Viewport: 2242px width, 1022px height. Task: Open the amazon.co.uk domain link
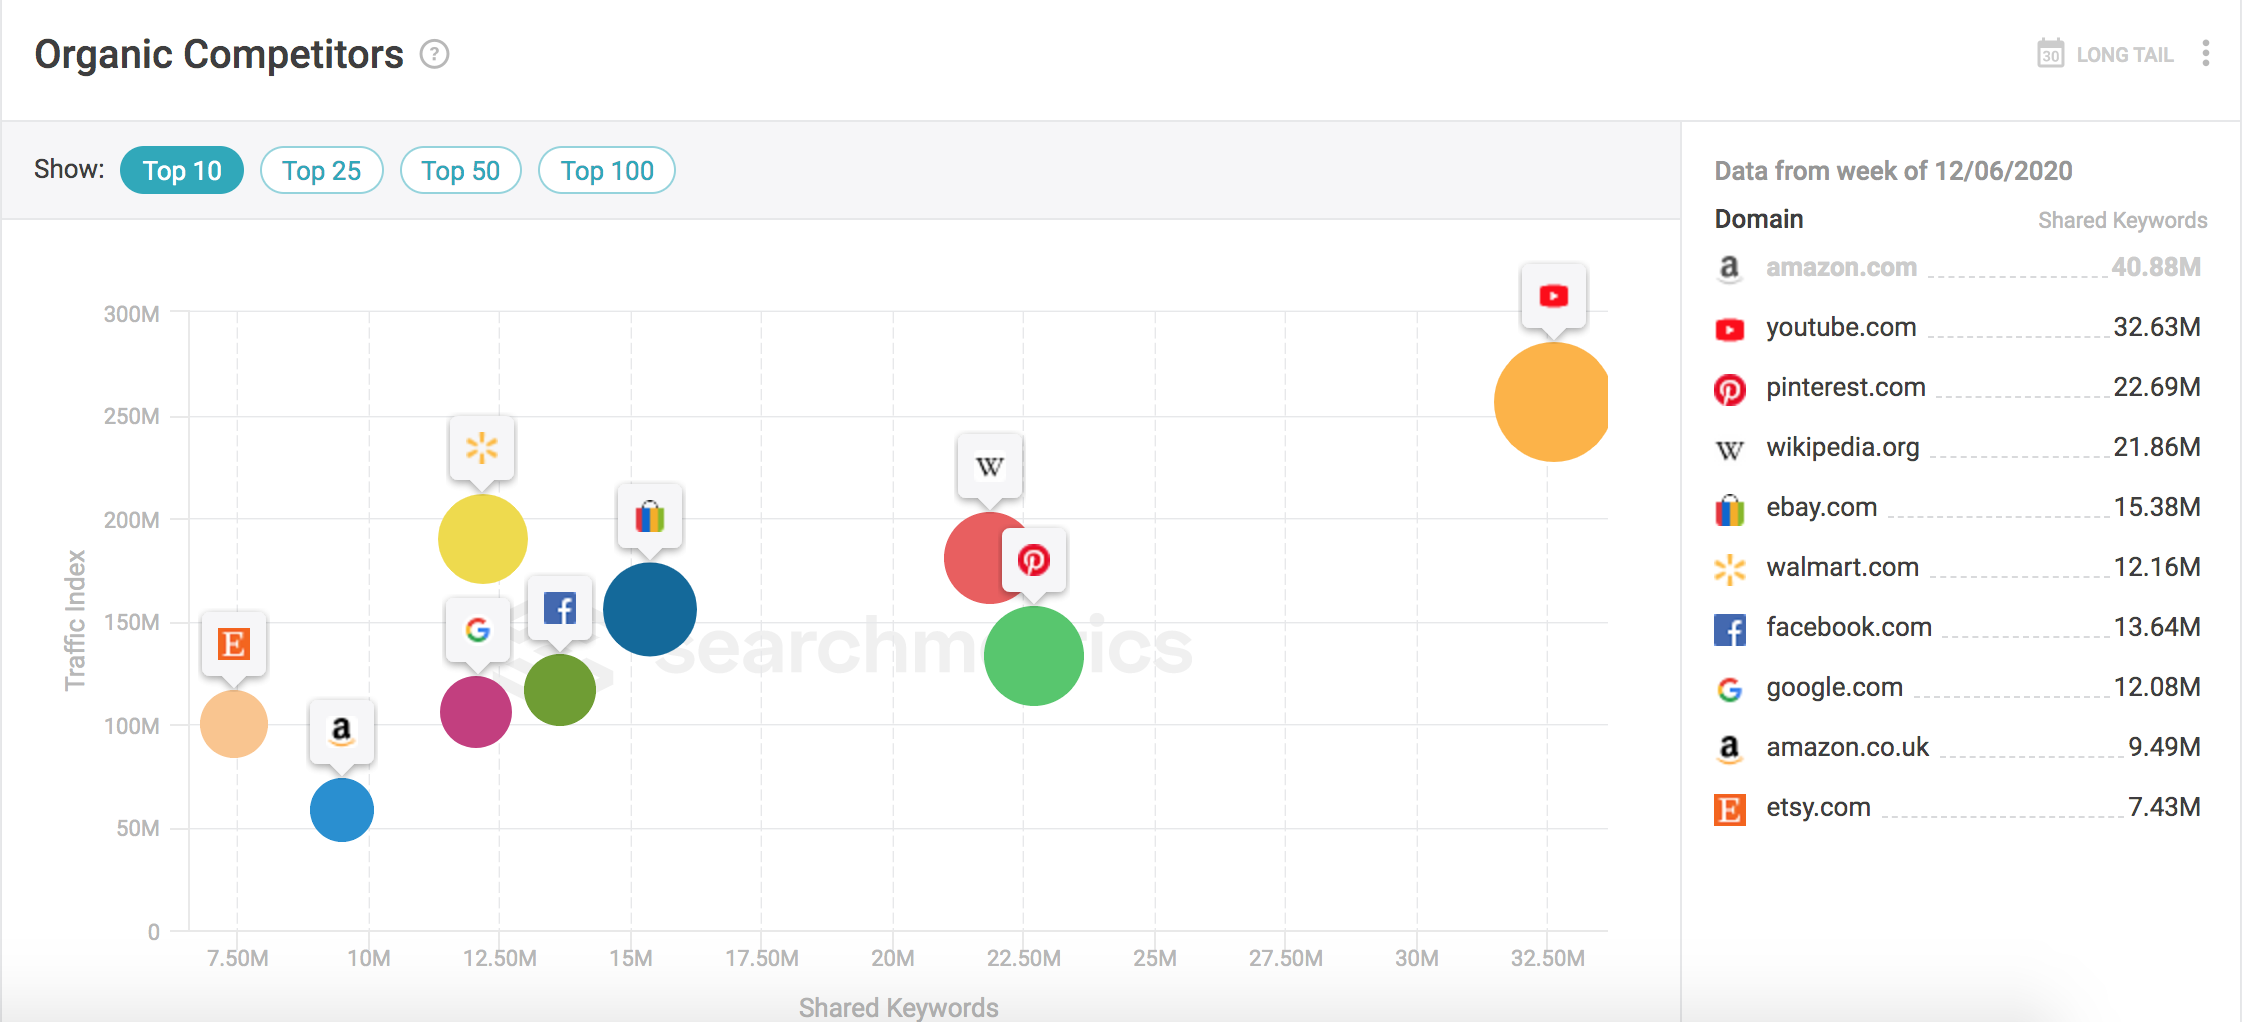coord(1847,747)
